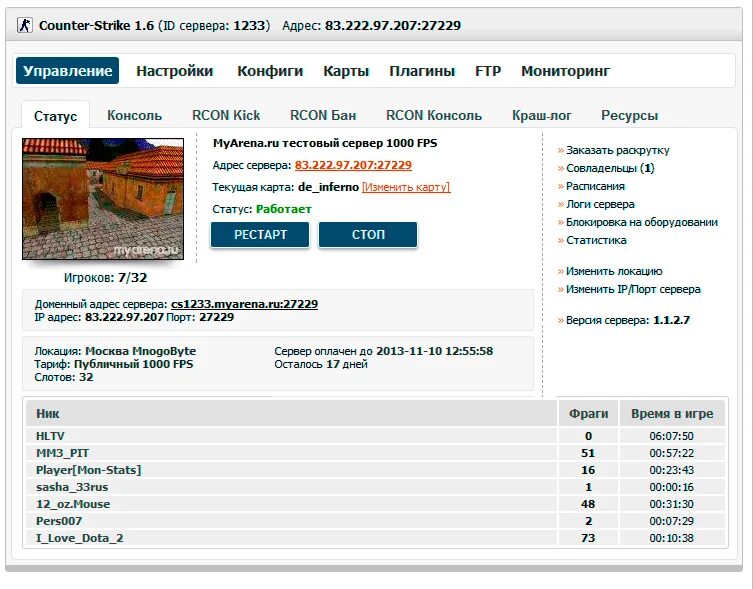Screen dimensions: 753x589
Task: Switch to Плагины section
Action: pyautogui.click(x=422, y=71)
